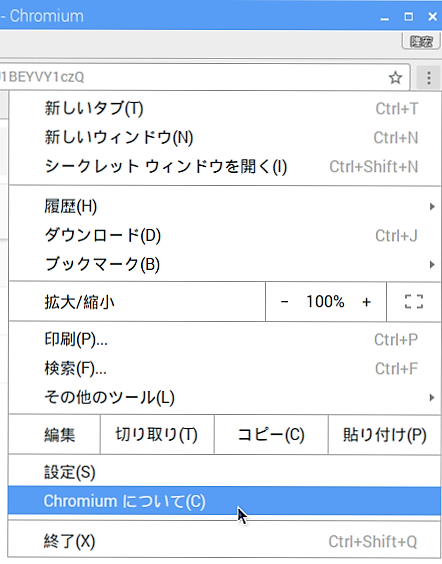
Task: Expand the その他のツール(L) submenu arrow
Action: 432,397
